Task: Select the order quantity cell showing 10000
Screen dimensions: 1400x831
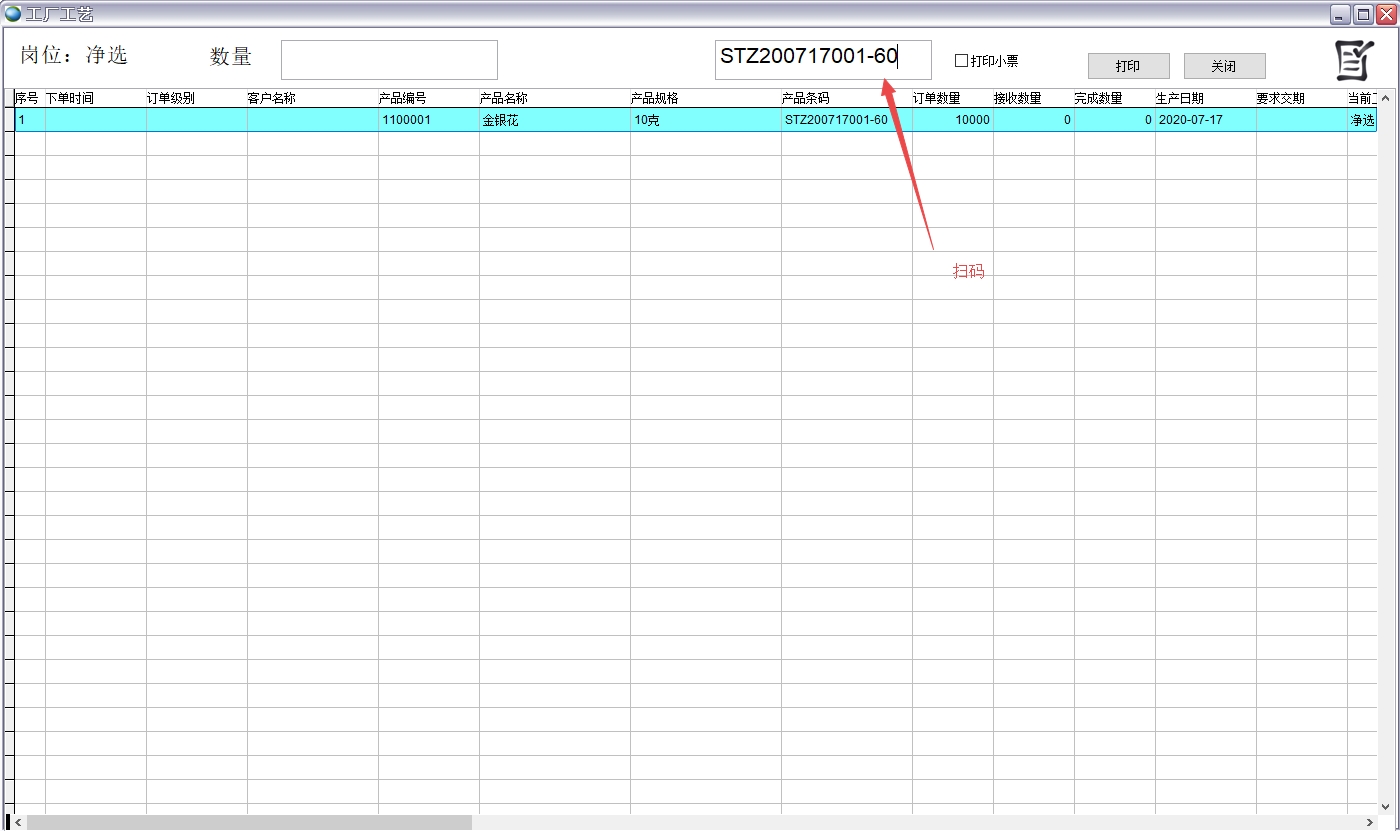Action: 951,120
